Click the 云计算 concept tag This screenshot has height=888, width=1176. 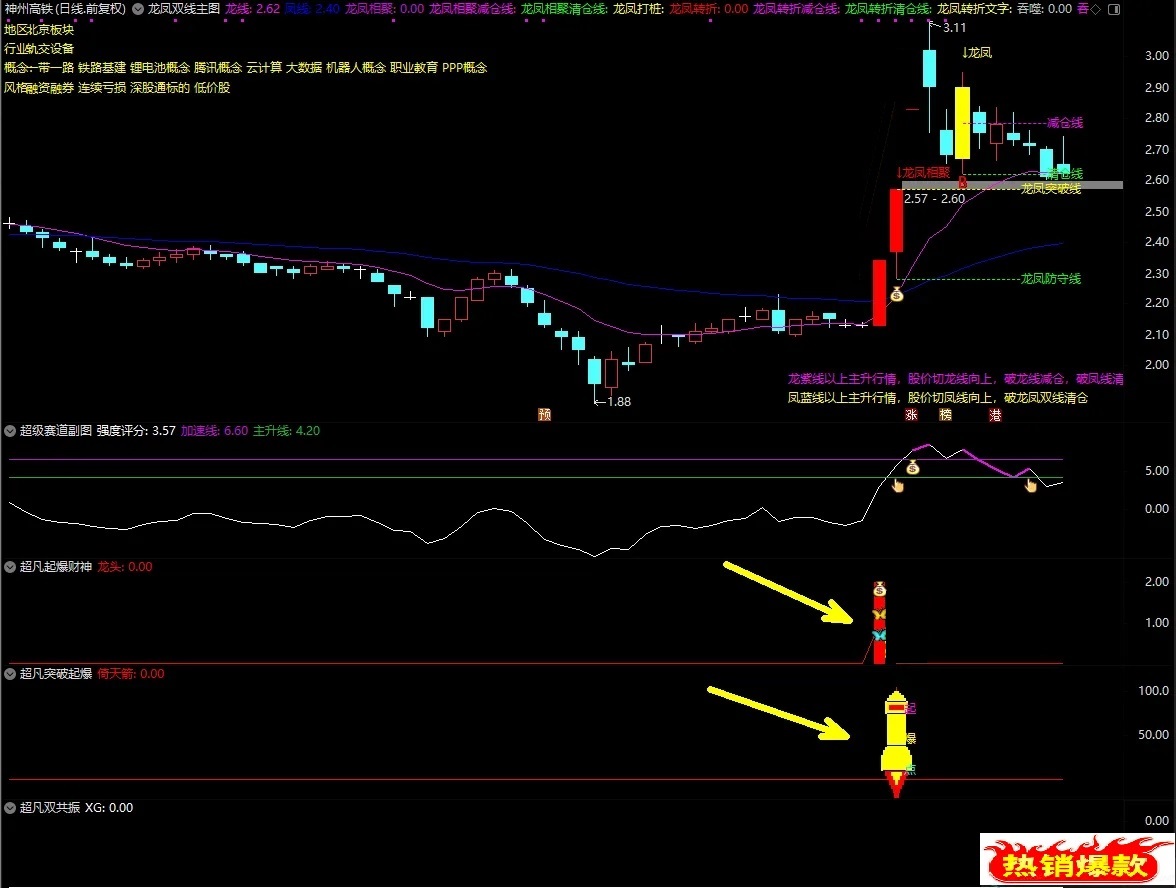[x=264, y=68]
